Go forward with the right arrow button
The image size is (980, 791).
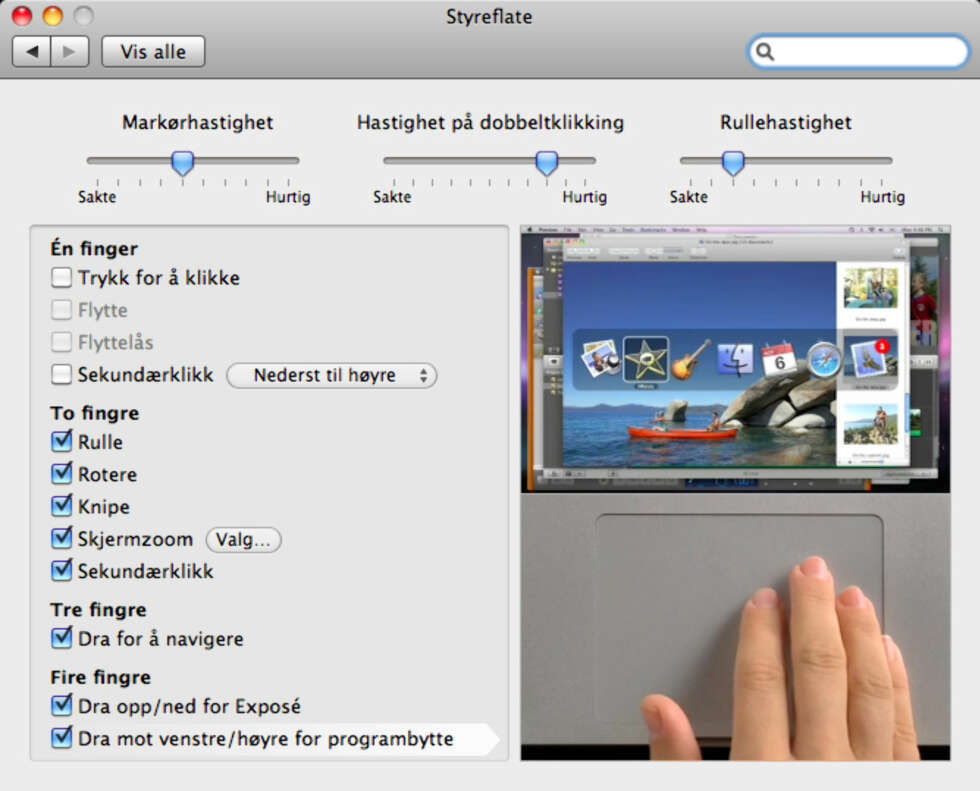pos(70,51)
